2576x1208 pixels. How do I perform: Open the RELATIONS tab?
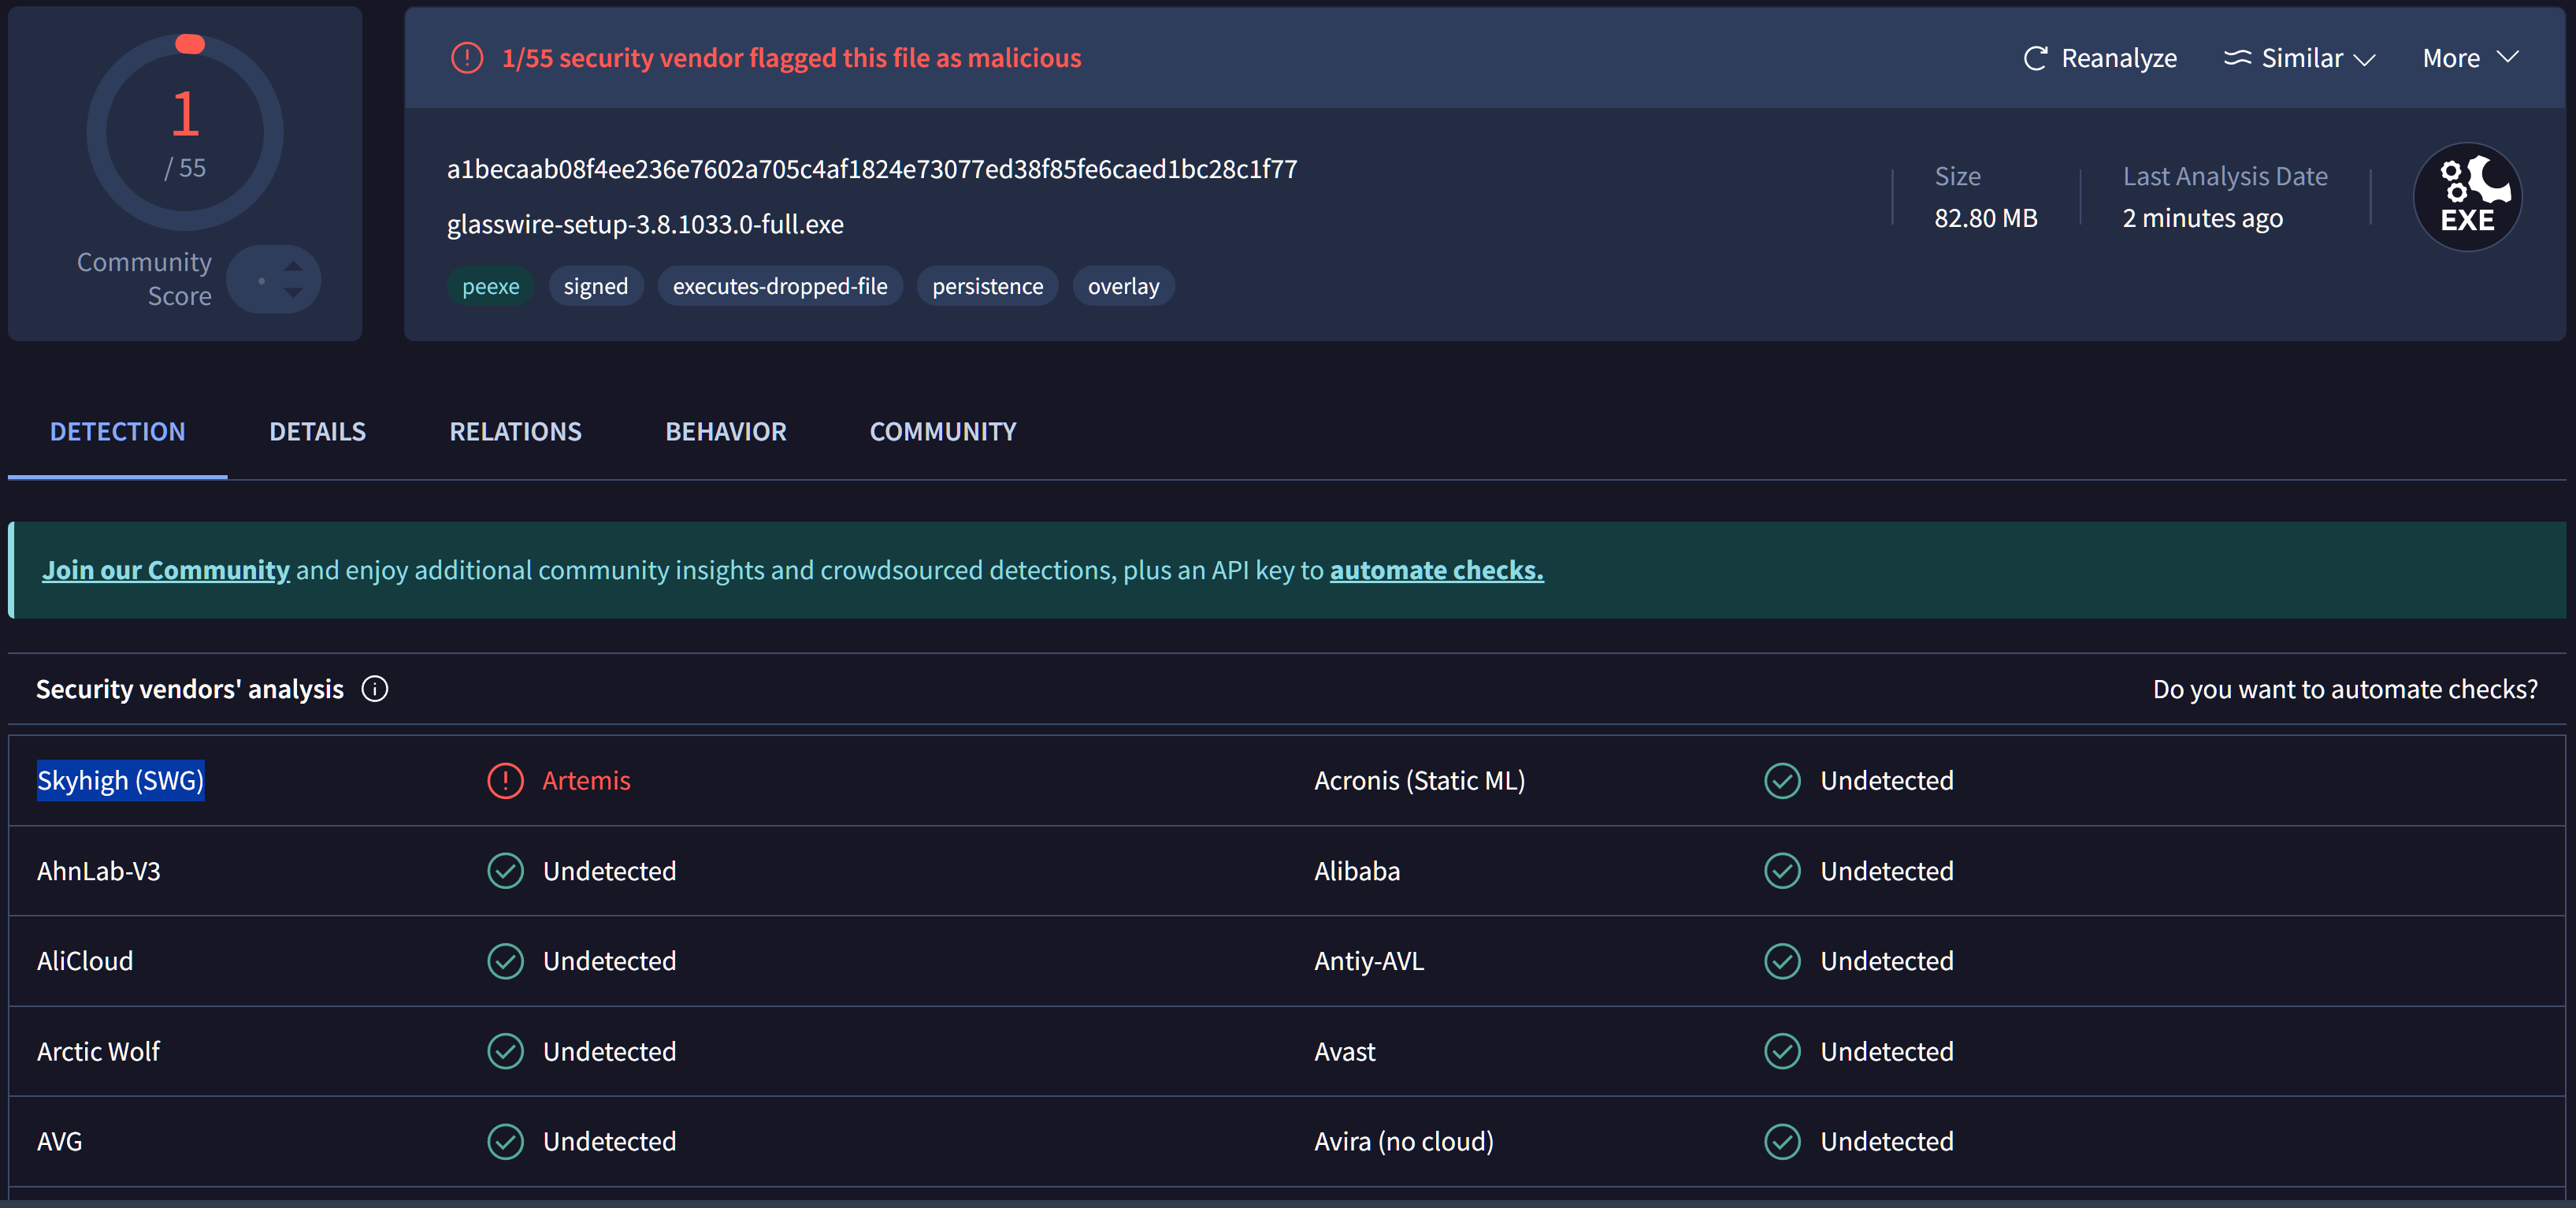click(515, 431)
